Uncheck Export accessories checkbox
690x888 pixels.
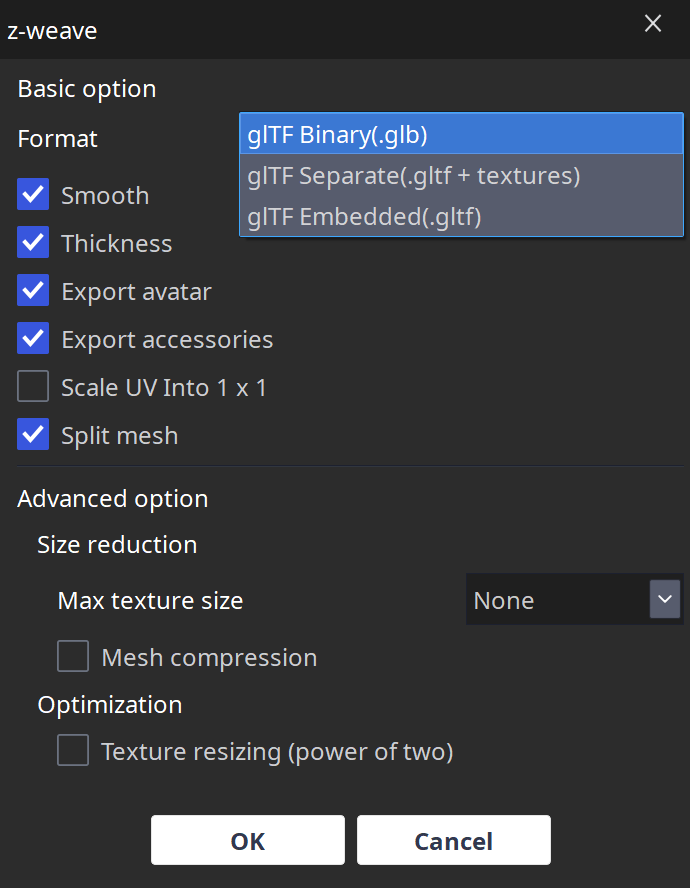click(x=33, y=339)
